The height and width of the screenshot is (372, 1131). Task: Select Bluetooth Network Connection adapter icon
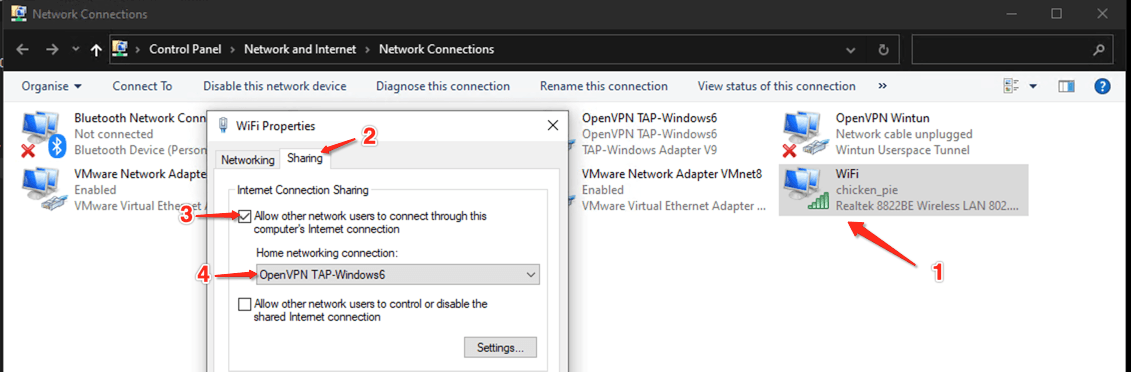point(44,134)
